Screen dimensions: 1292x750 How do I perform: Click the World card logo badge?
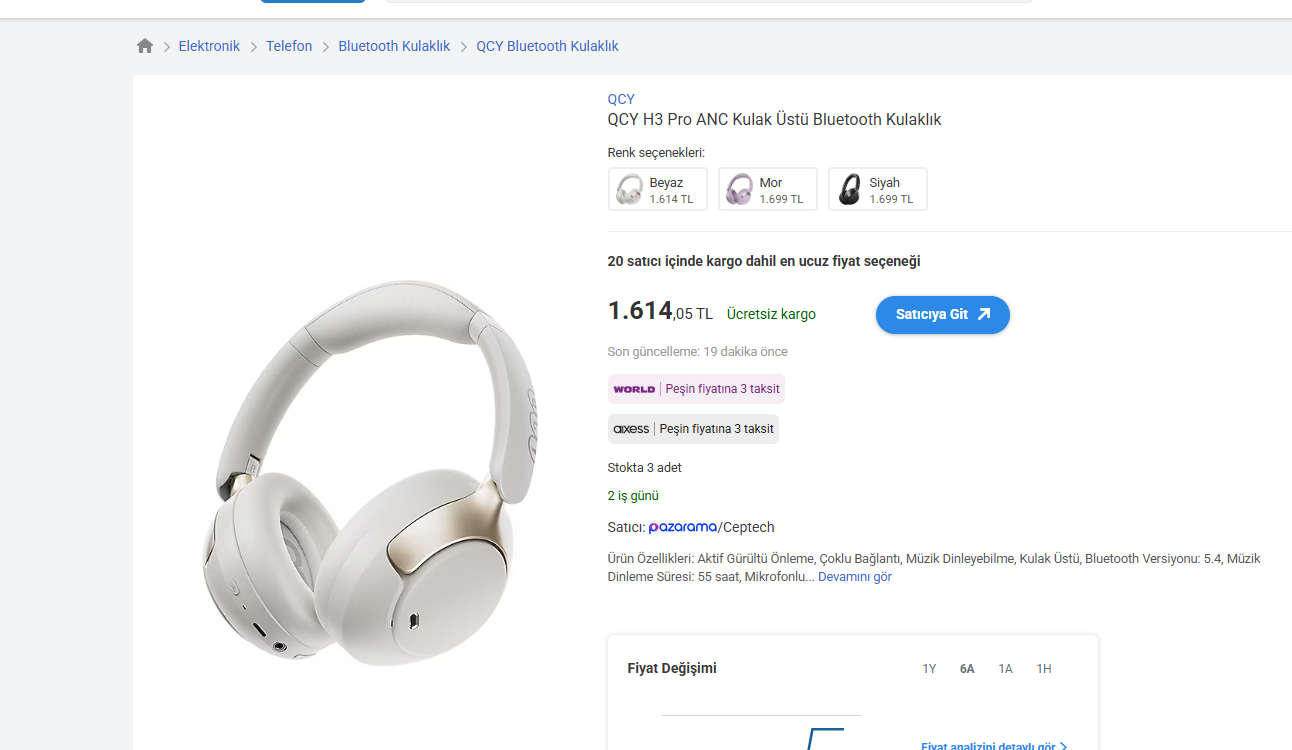pos(634,389)
